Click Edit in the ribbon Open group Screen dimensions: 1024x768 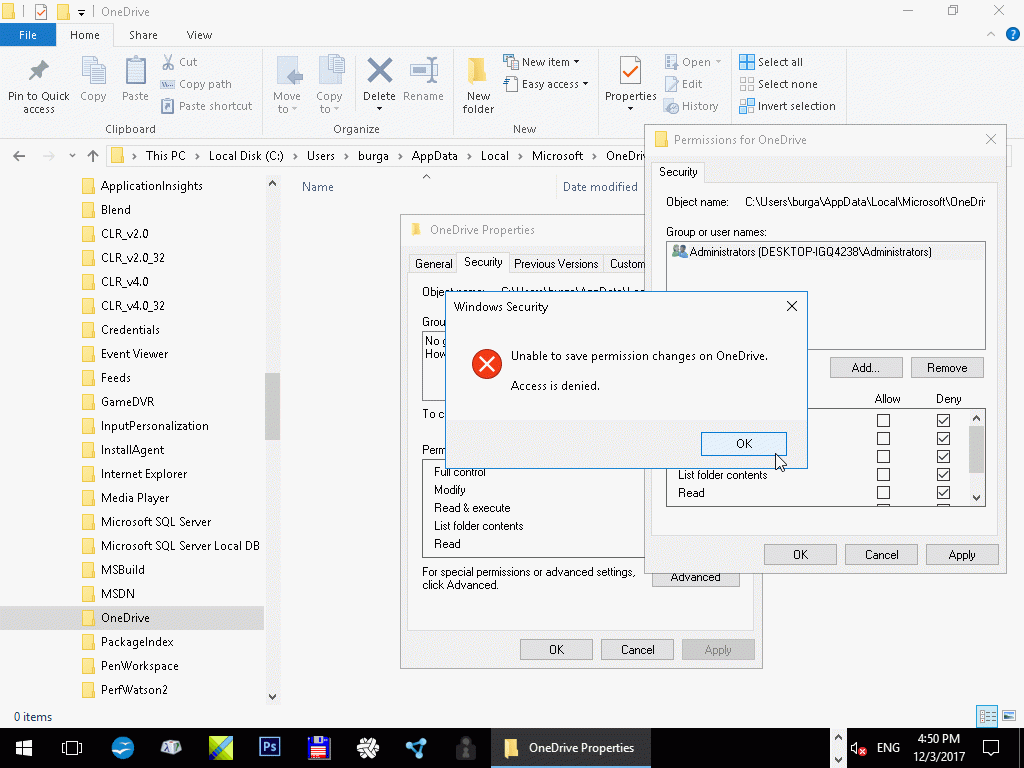pos(684,84)
